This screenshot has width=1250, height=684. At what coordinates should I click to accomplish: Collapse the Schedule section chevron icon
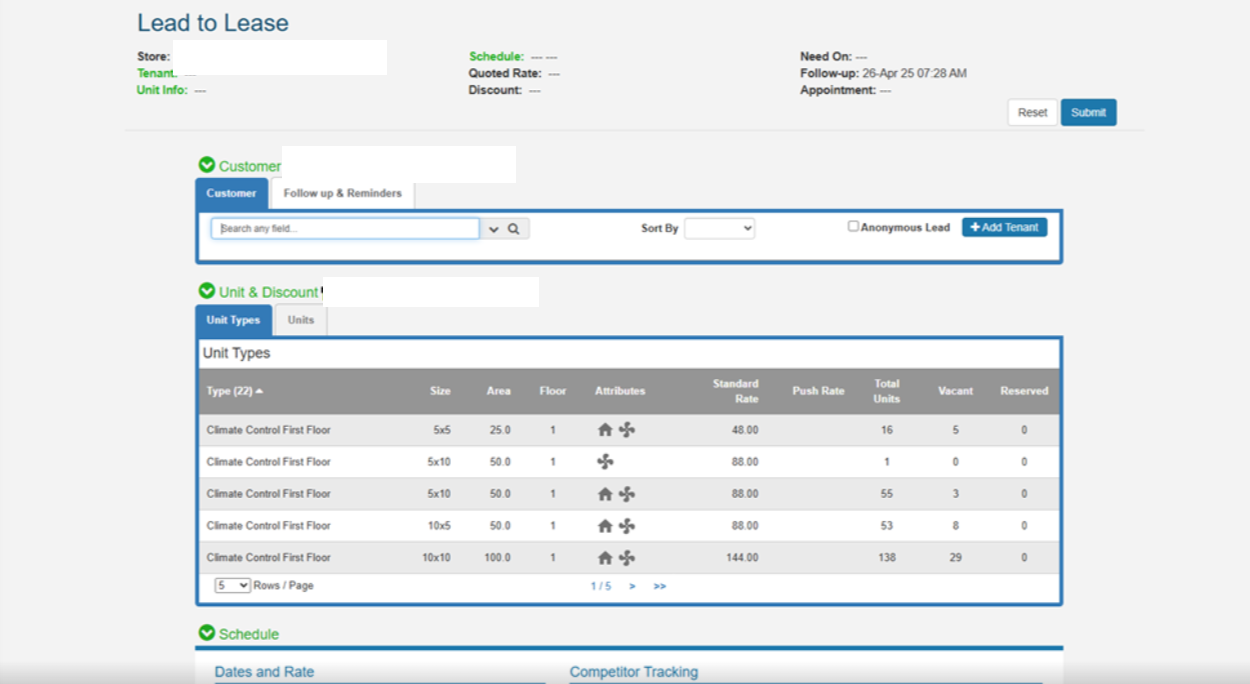click(x=207, y=633)
